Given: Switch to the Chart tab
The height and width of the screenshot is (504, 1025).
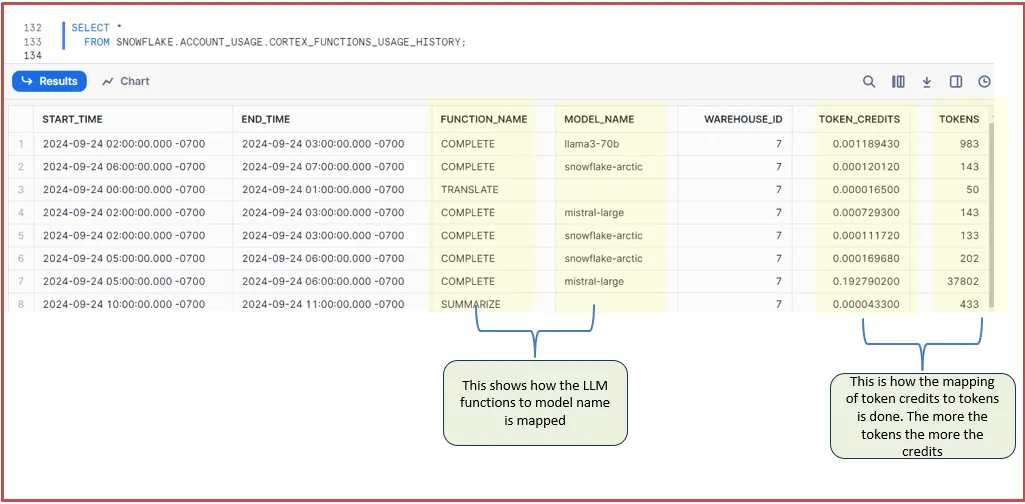Looking at the screenshot, I should click(x=126, y=81).
